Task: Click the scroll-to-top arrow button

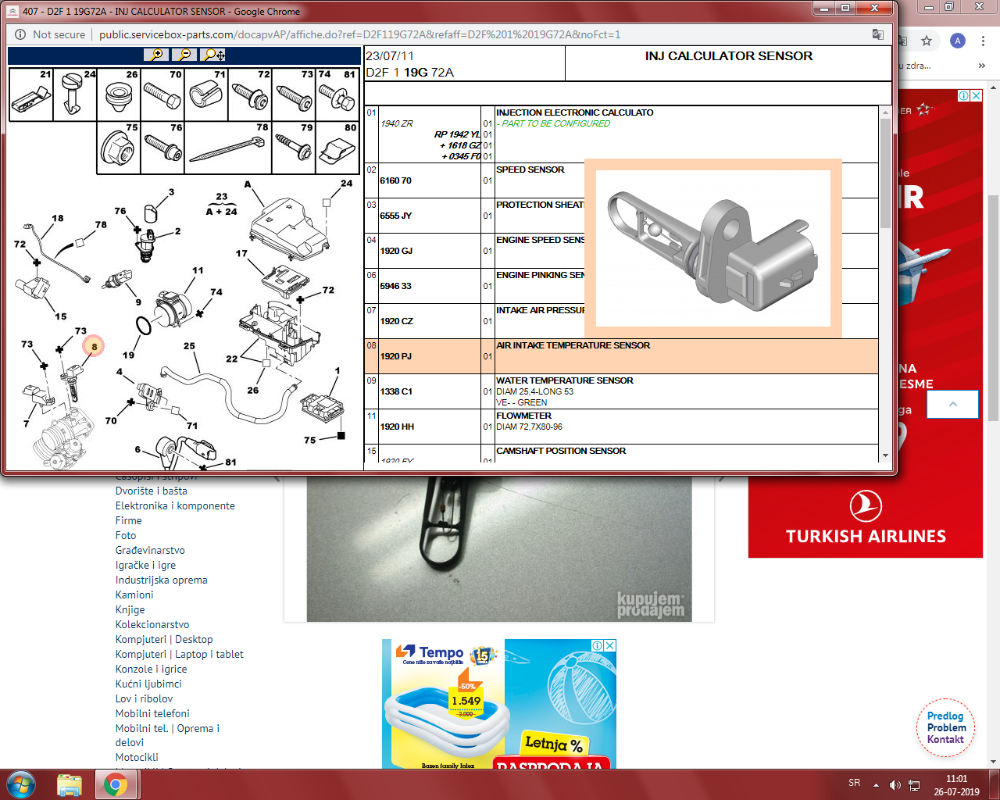Action: pyautogui.click(x=951, y=404)
